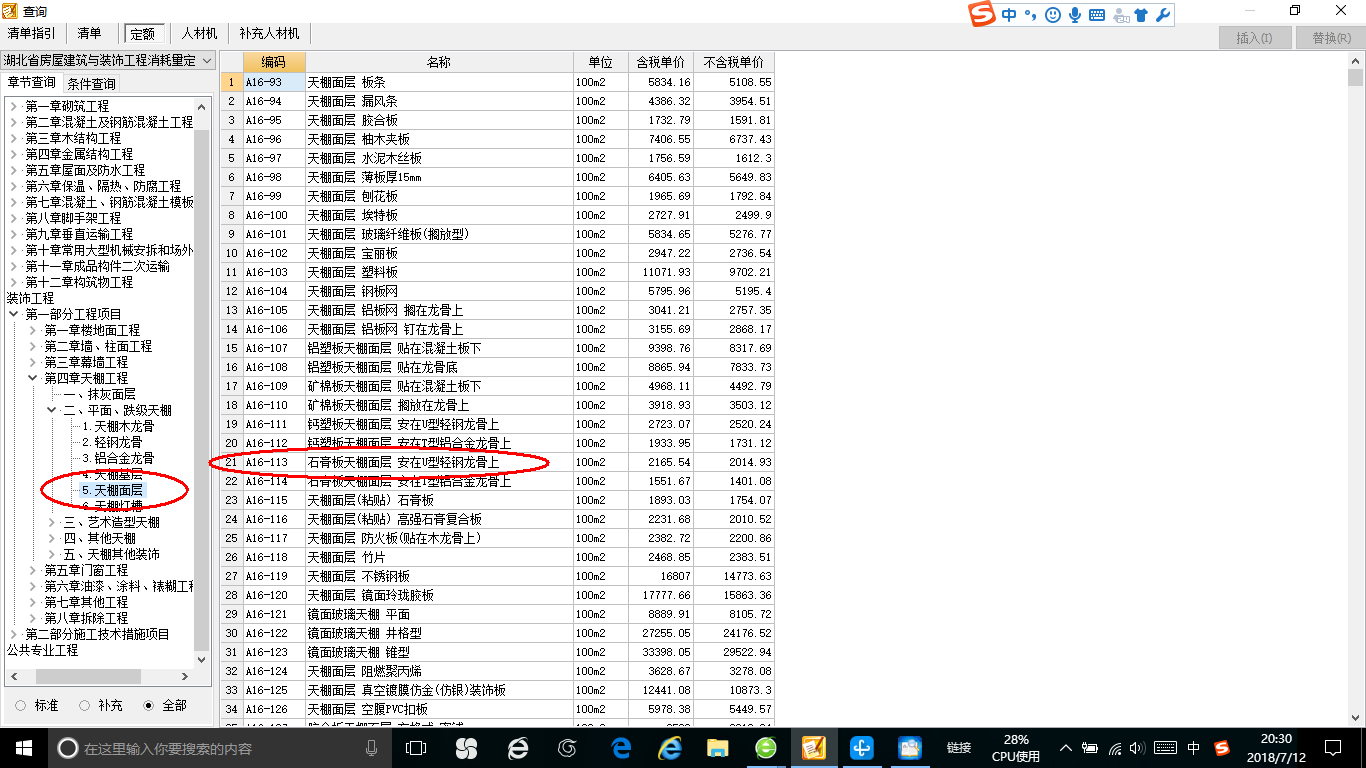Open the soft keyboard from Sogou toolbar
This screenshot has height=768, width=1366.
click(1097, 15)
